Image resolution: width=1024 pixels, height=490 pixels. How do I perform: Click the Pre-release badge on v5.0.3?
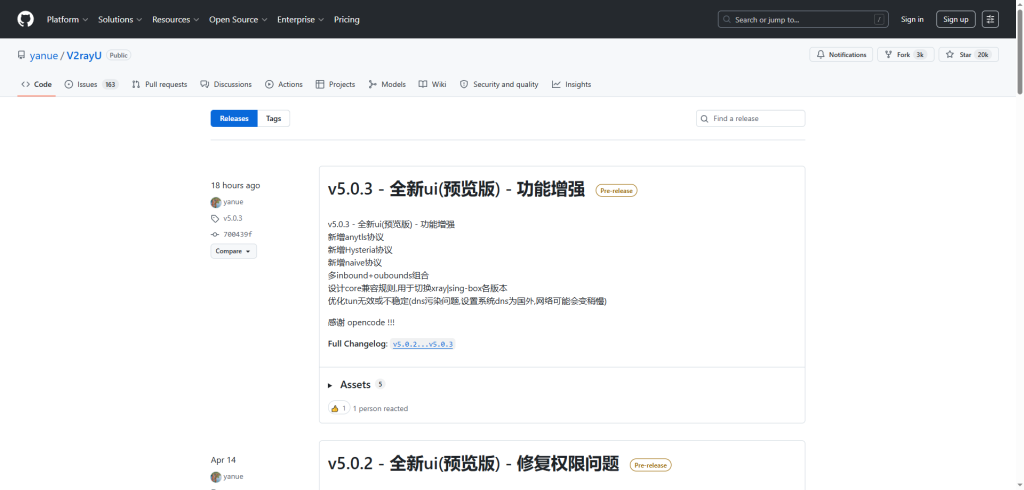[616, 191]
